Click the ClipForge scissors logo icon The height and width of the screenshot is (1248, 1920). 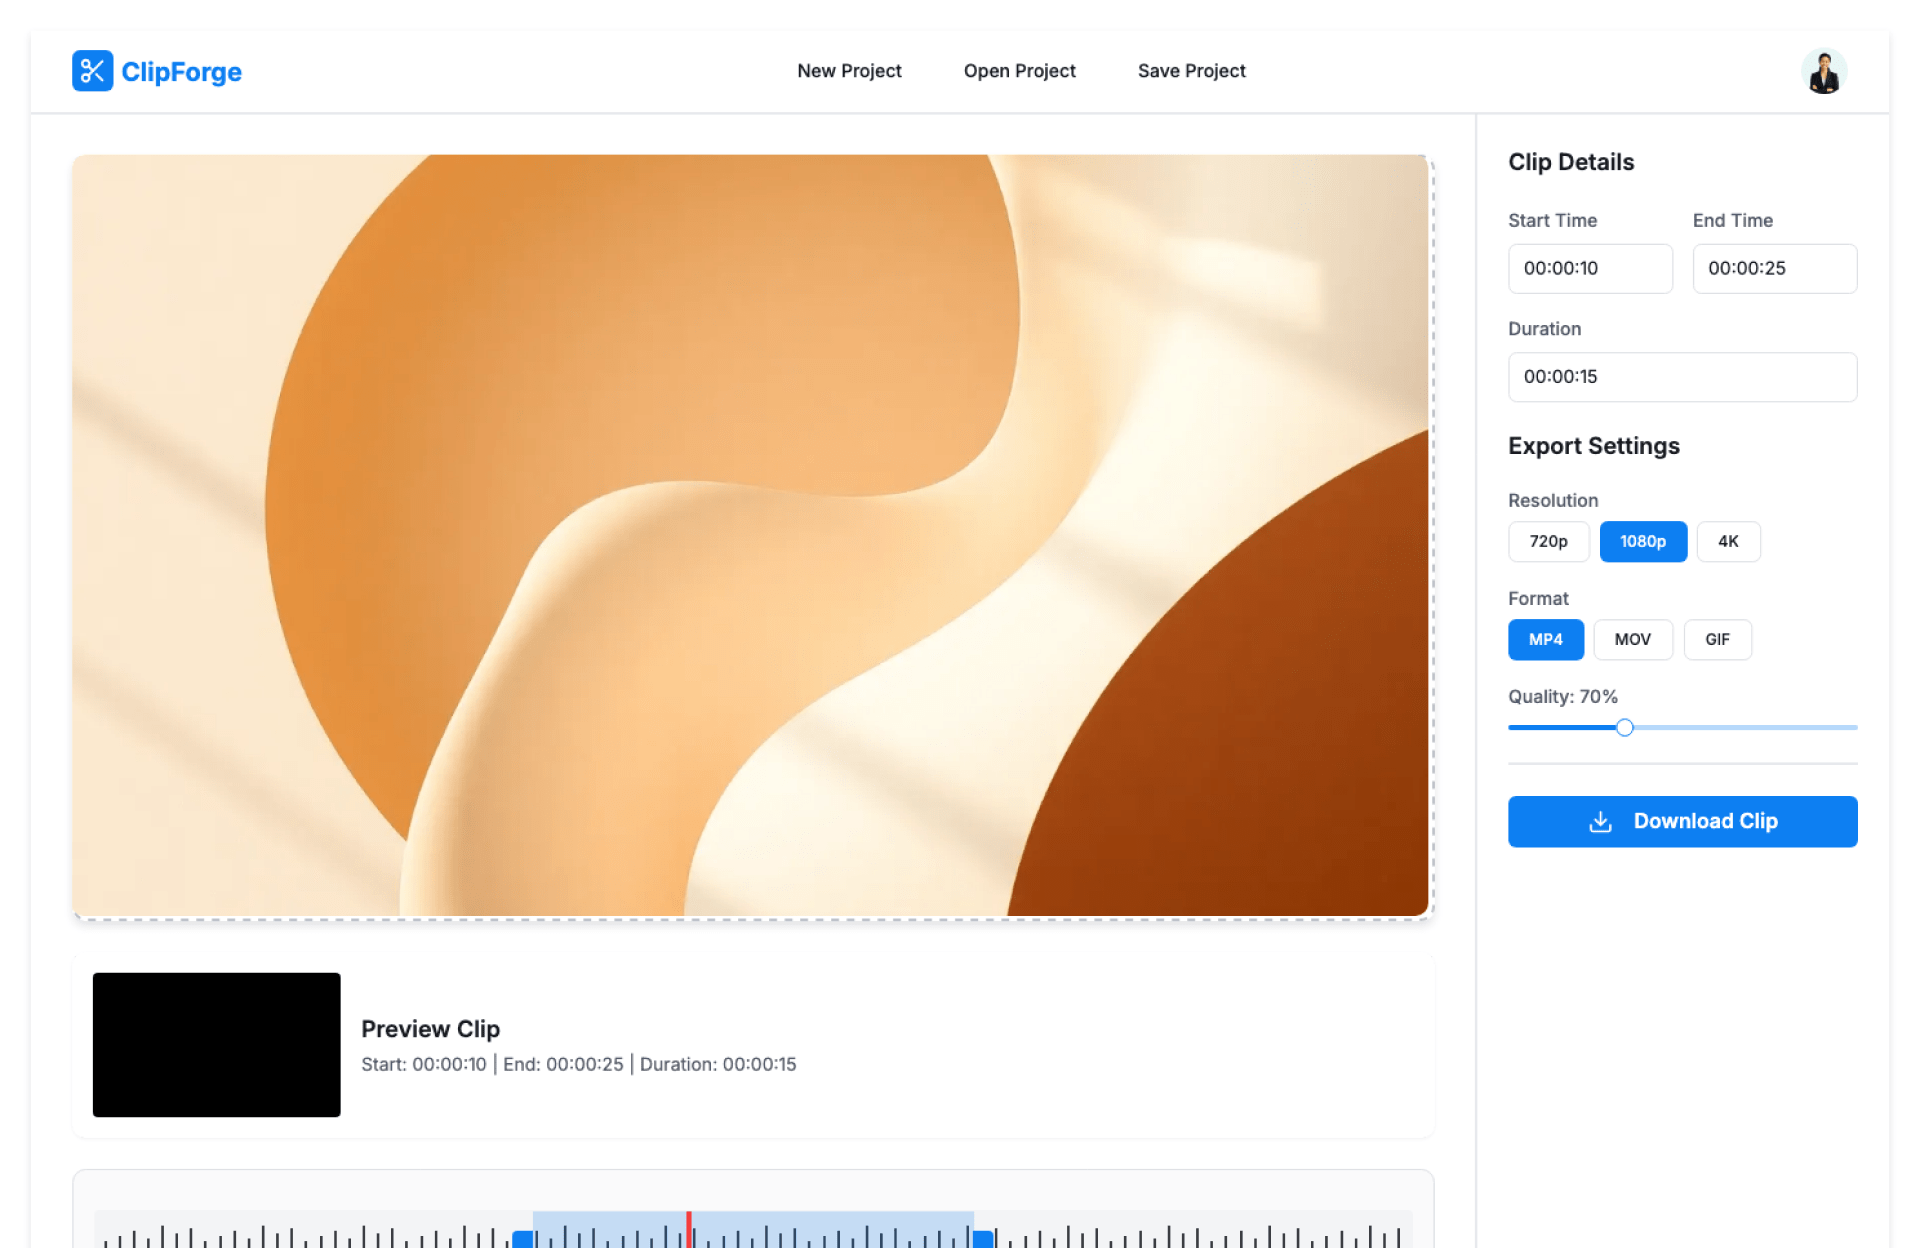[92, 71]
